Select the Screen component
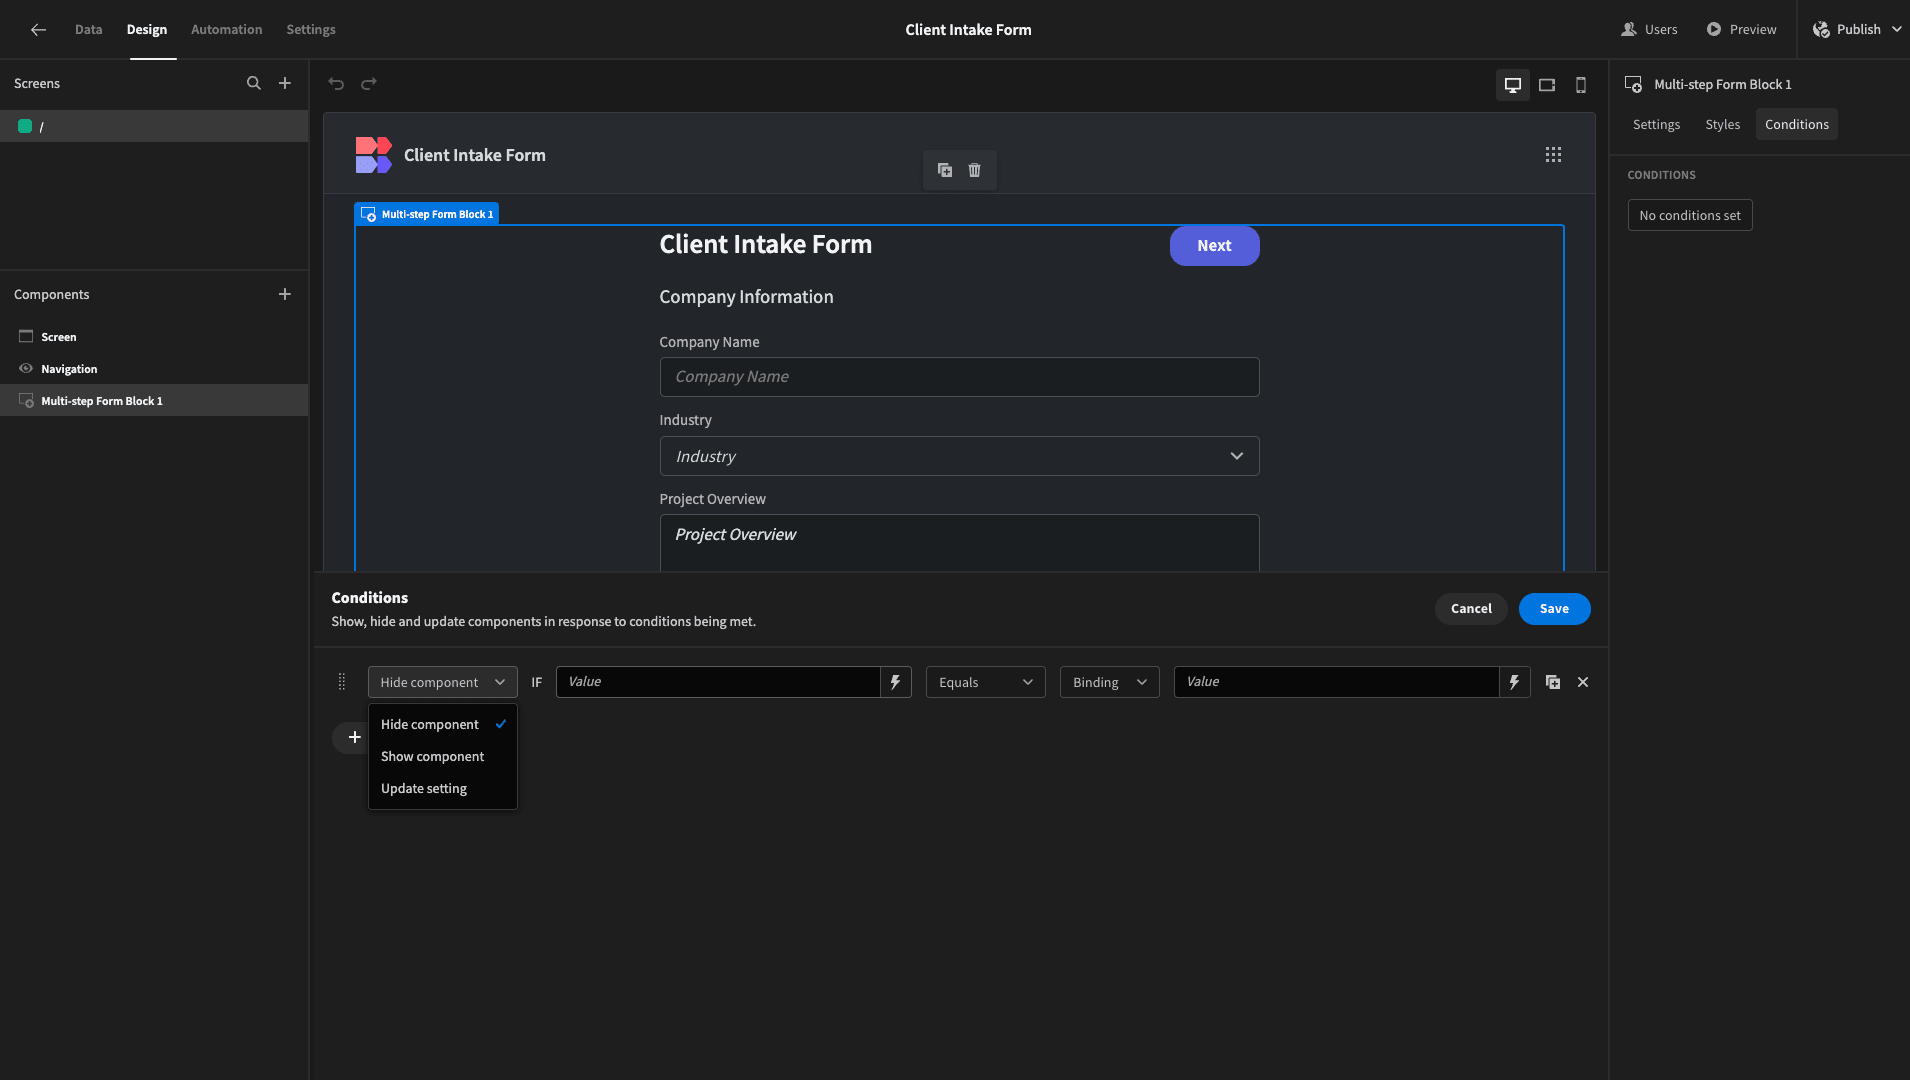This screenshot has width=1910, height=1080. (x=154, y=337)
